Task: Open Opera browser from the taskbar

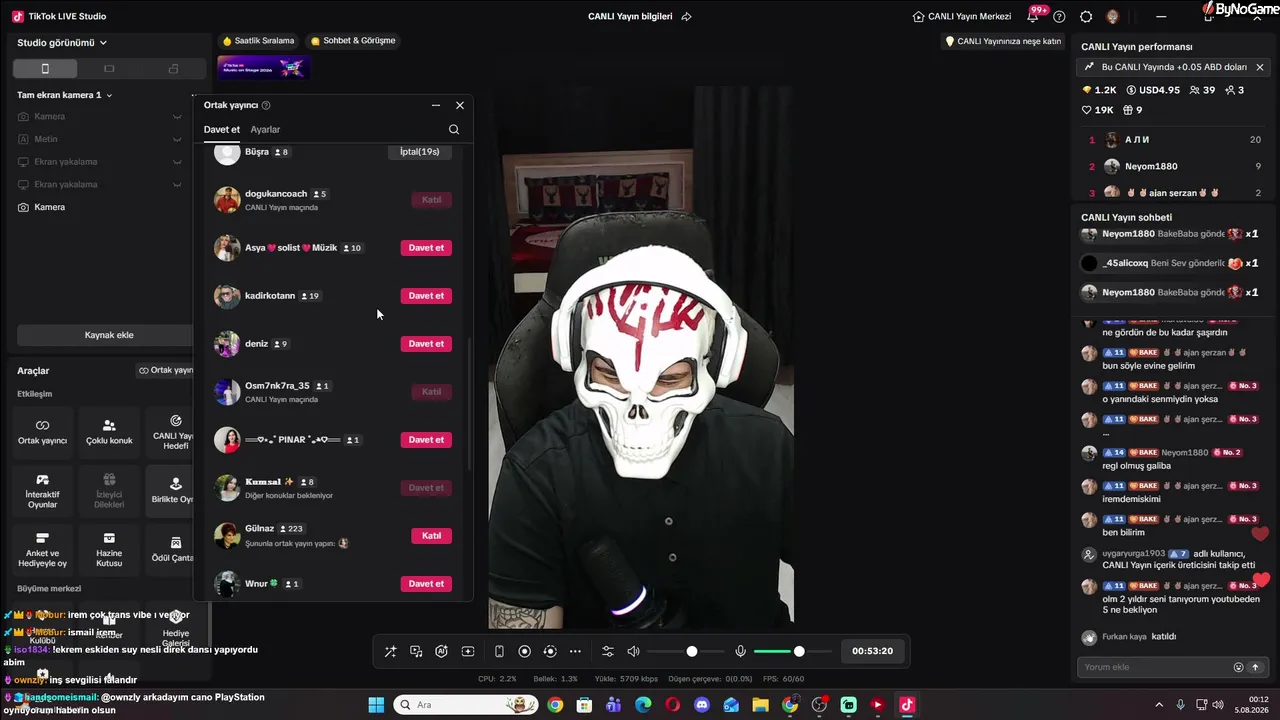Action: click(x=673, y=705)
